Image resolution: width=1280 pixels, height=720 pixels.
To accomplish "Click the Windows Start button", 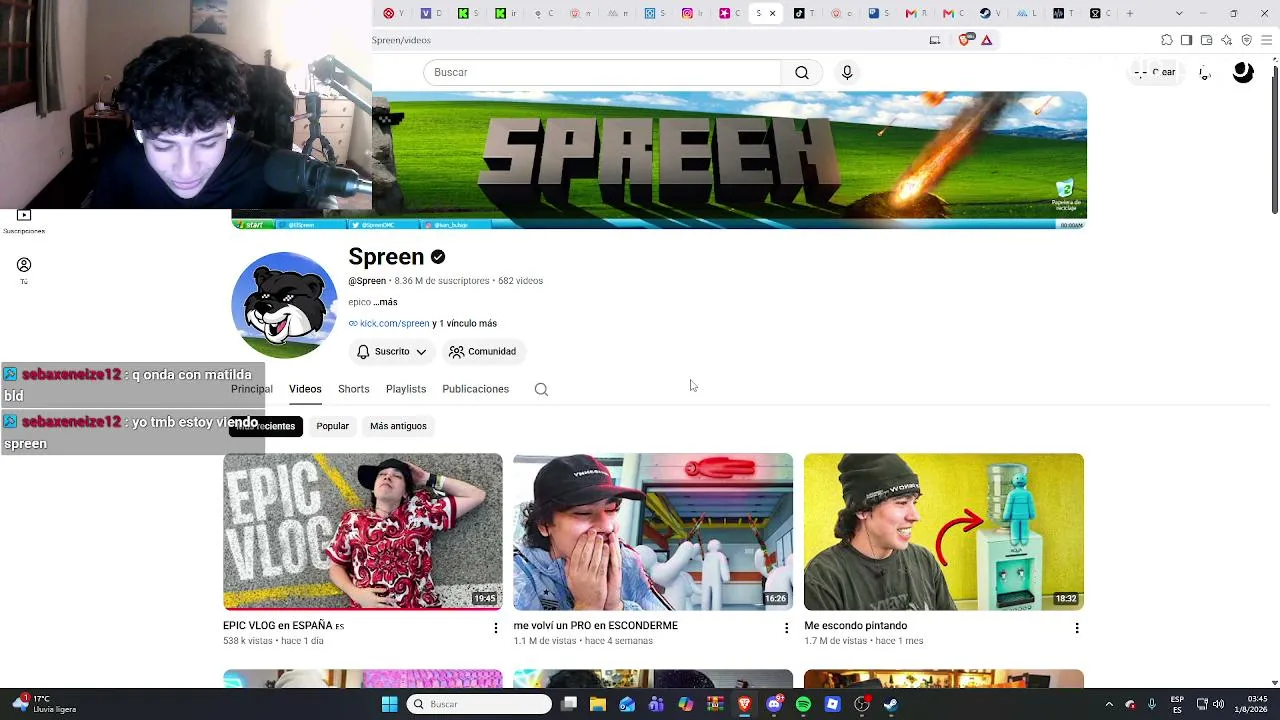I will (x=389, y=704).
